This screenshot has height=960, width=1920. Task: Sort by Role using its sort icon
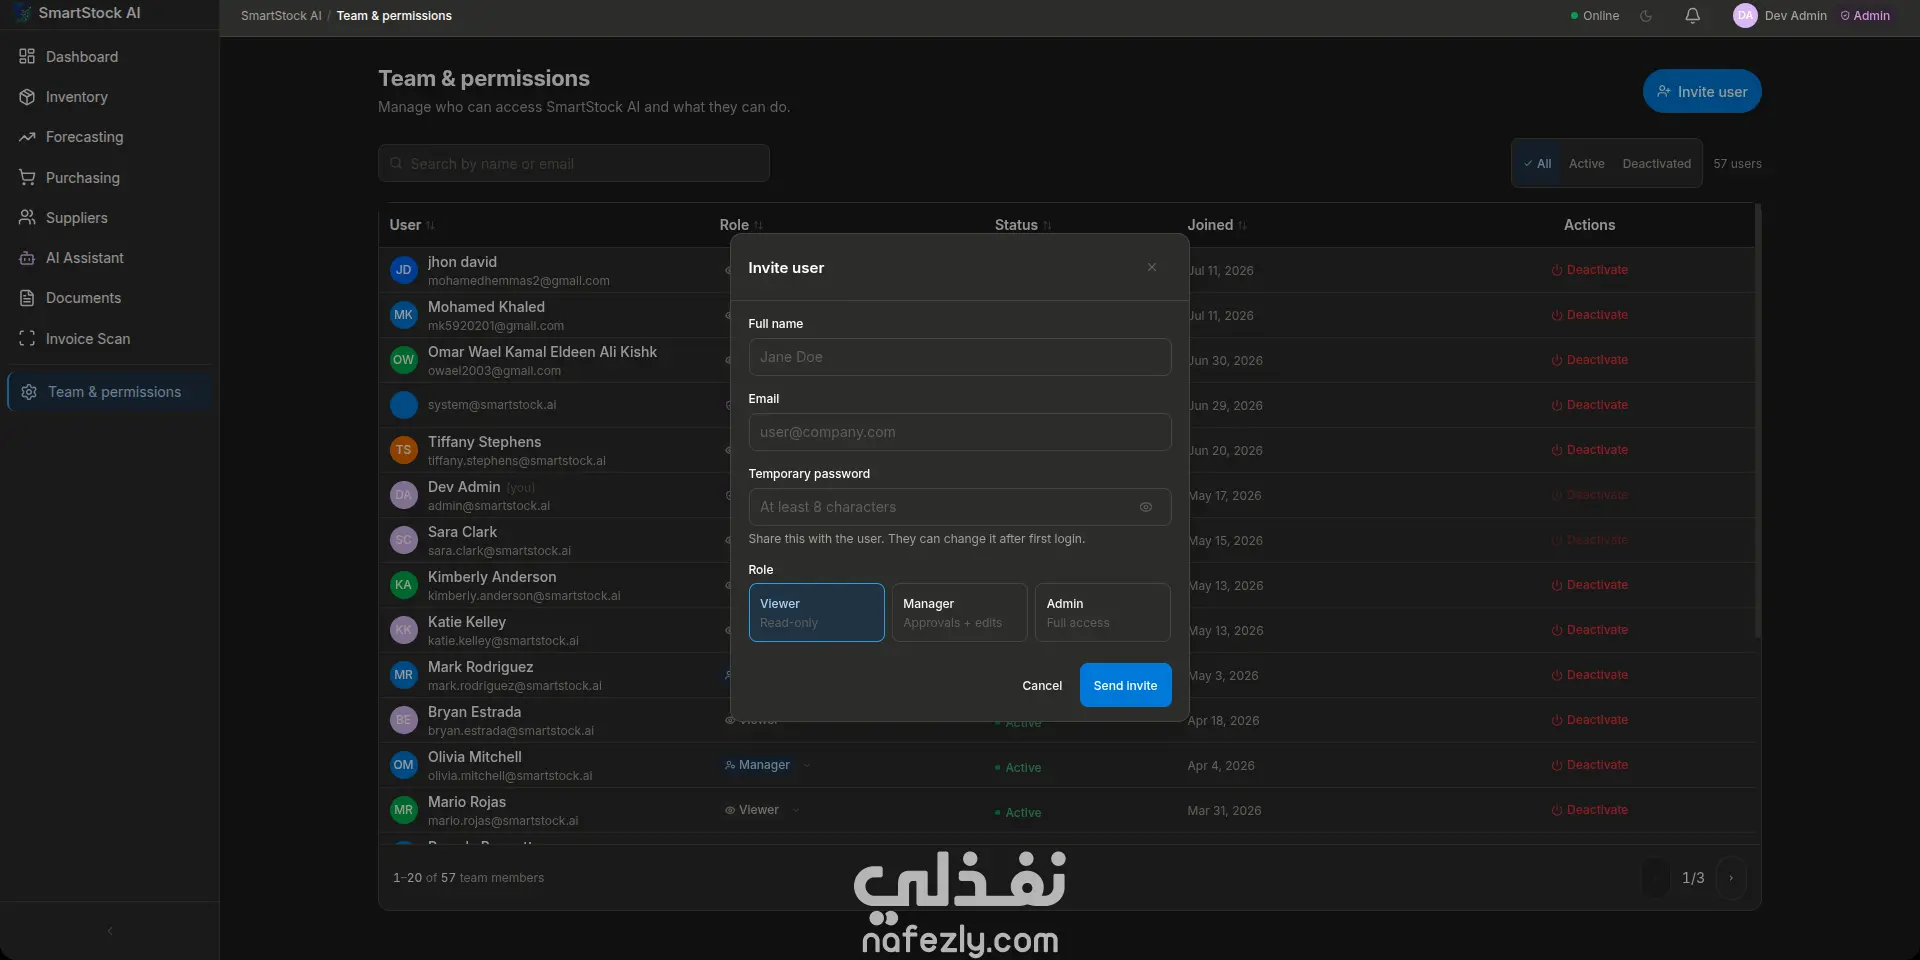pos(759,226)
